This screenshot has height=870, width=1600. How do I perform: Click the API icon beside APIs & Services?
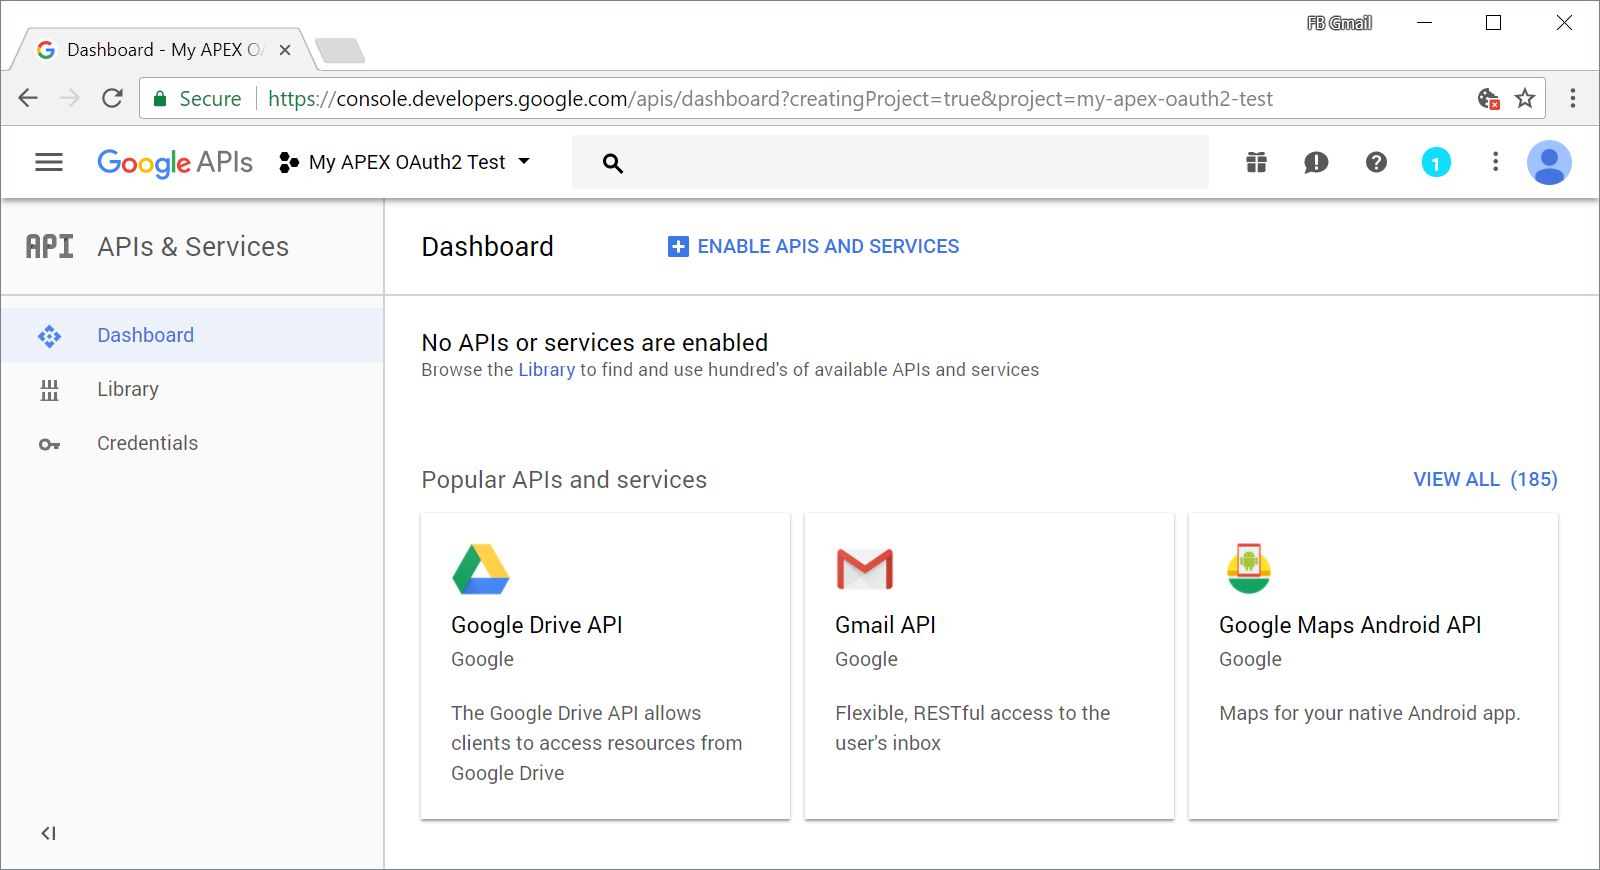[x=49, y=246]
